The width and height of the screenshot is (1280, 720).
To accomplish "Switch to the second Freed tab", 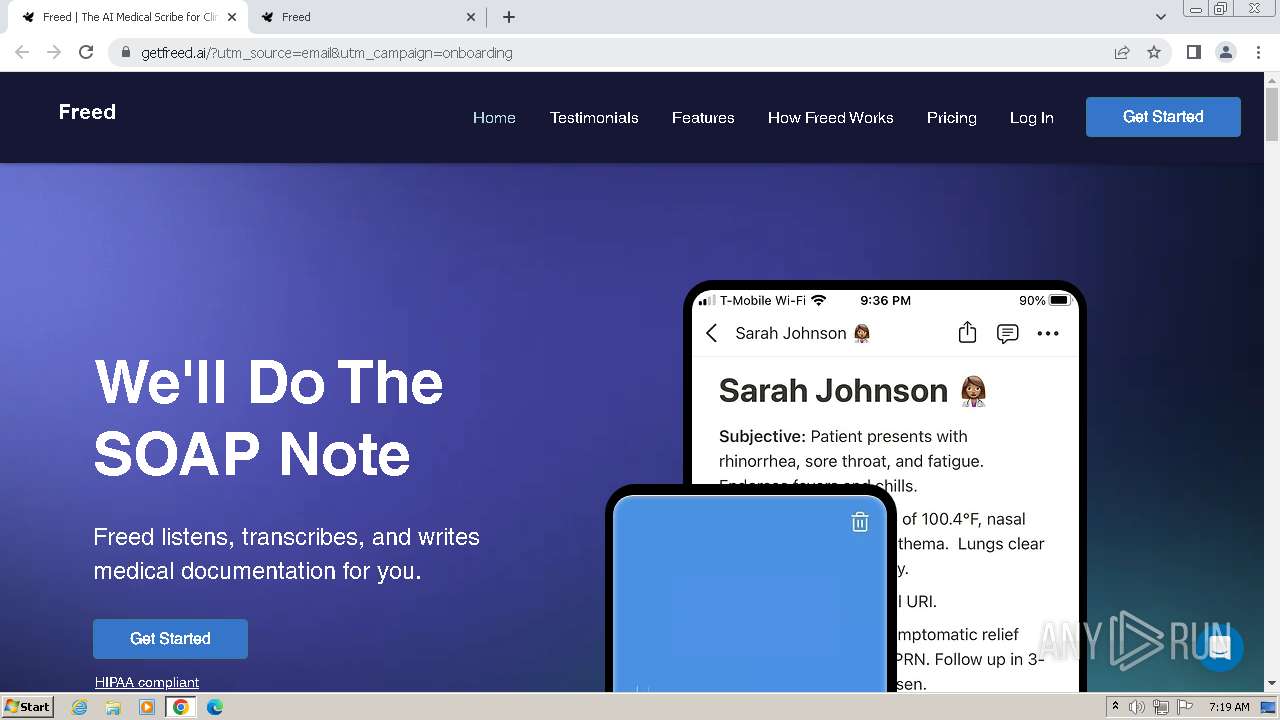I will click(369, 17).
